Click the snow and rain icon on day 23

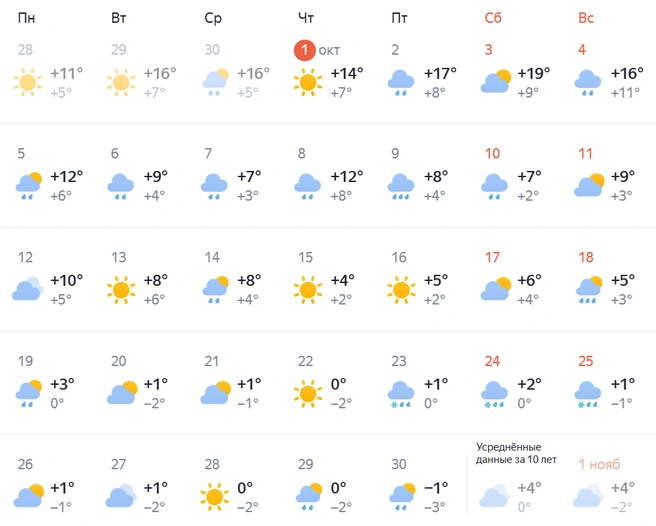(x=401, y=394)
